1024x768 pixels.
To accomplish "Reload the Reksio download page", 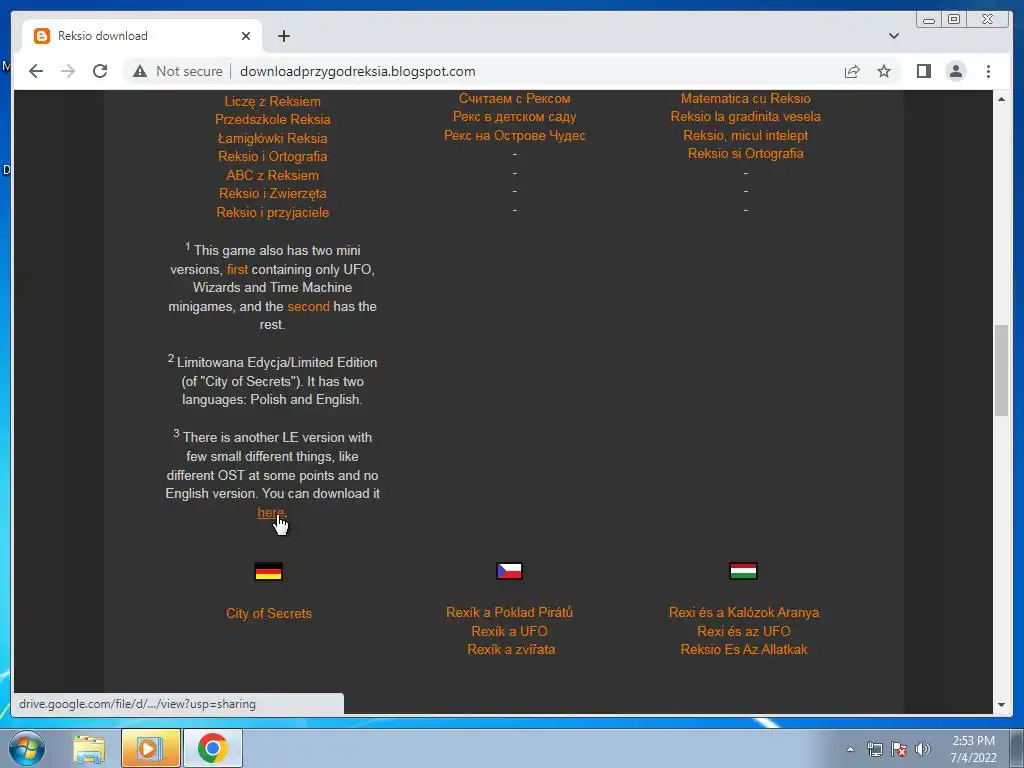I will coord(100,71).
